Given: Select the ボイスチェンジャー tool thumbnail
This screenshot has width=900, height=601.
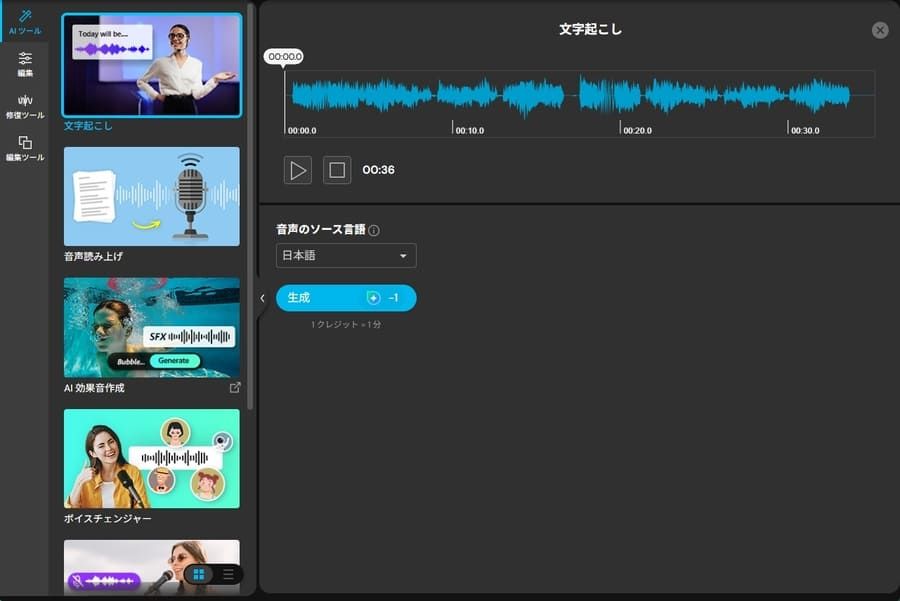Looking at the screenshot, I should point(152,458).
